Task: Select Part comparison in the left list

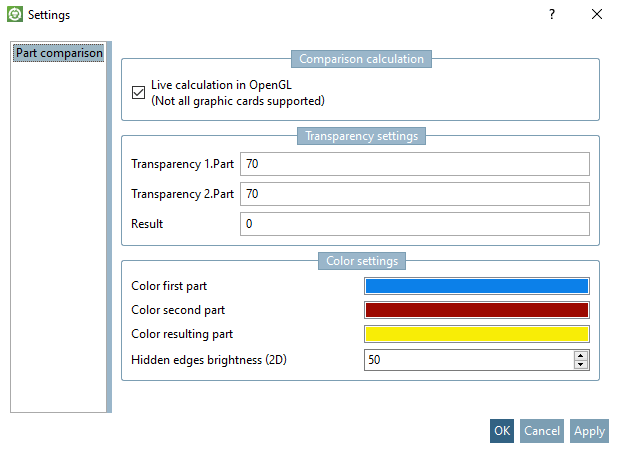Action: (x=59, y=53)
